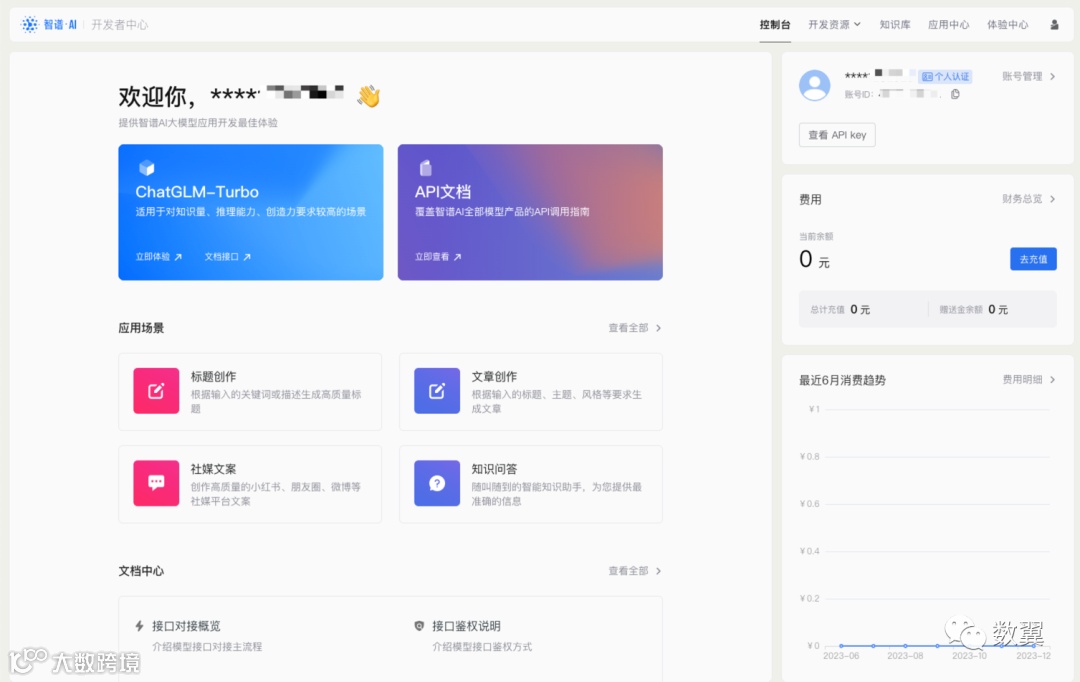The width and height of the screenshot is (1080, 682).
Task: Open the 社媒文案 scenario card title
Action: [x=214, y=469]
